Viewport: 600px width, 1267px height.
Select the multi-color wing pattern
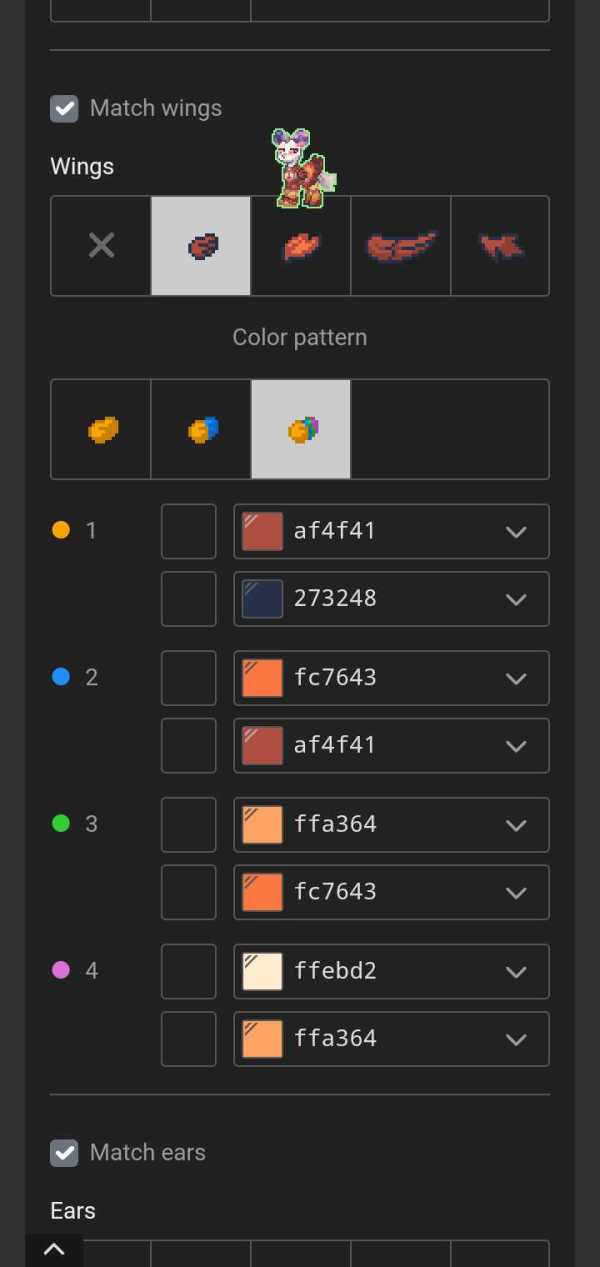tap(301, 430)
